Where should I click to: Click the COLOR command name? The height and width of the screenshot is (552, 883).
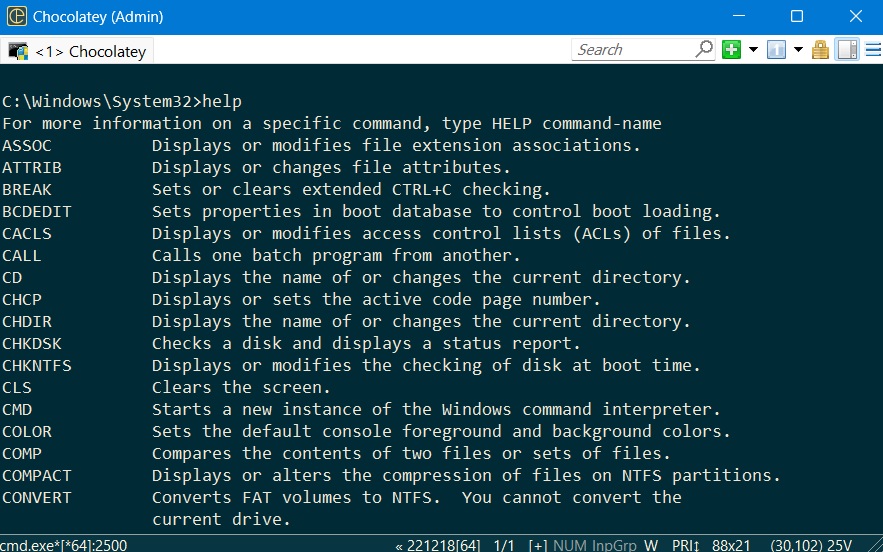26,431
